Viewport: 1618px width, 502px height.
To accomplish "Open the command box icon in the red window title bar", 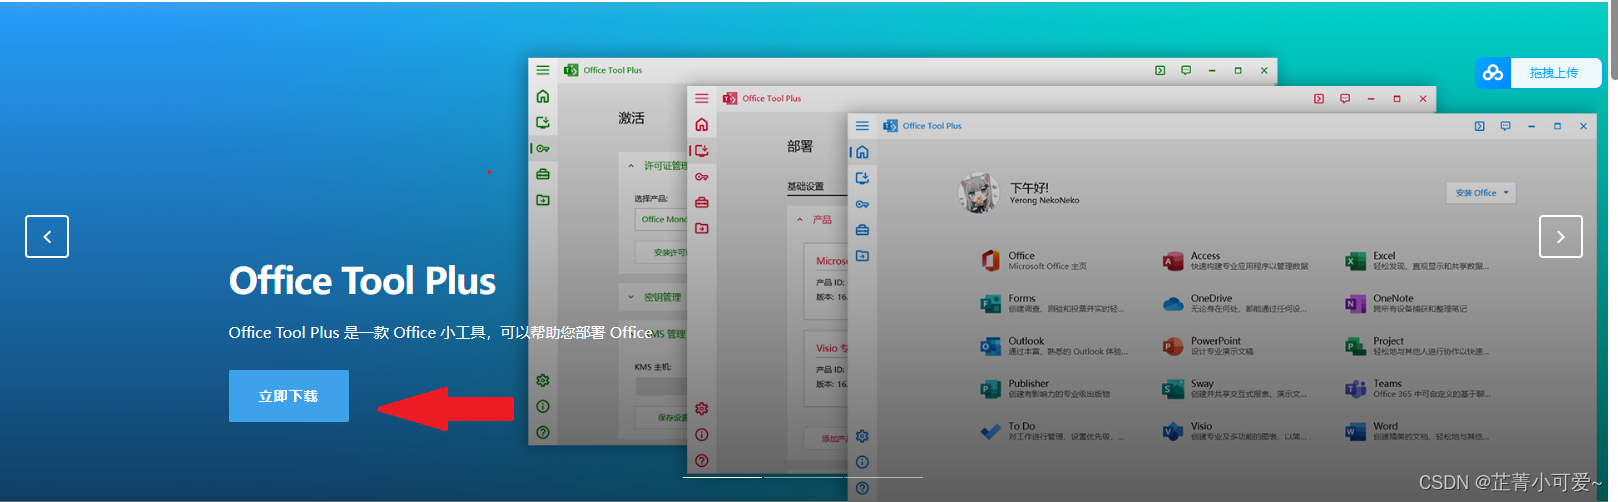I will (x=1319, y=98).
